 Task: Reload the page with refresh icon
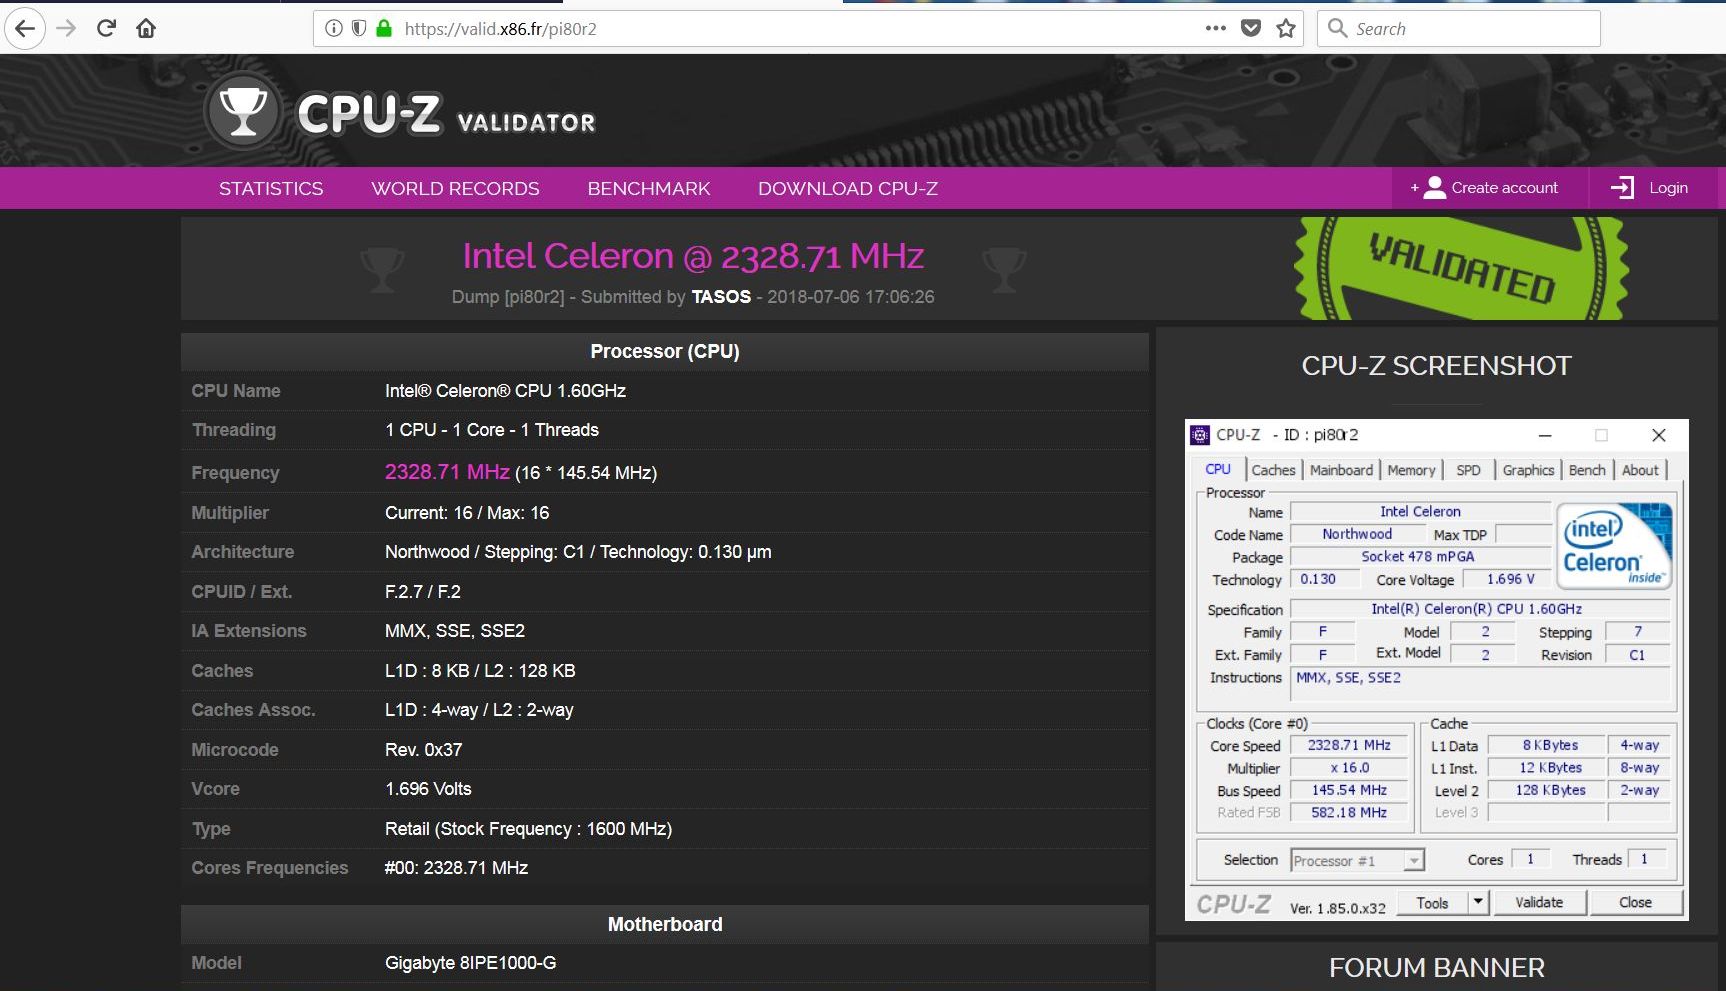tap(106, 28)
